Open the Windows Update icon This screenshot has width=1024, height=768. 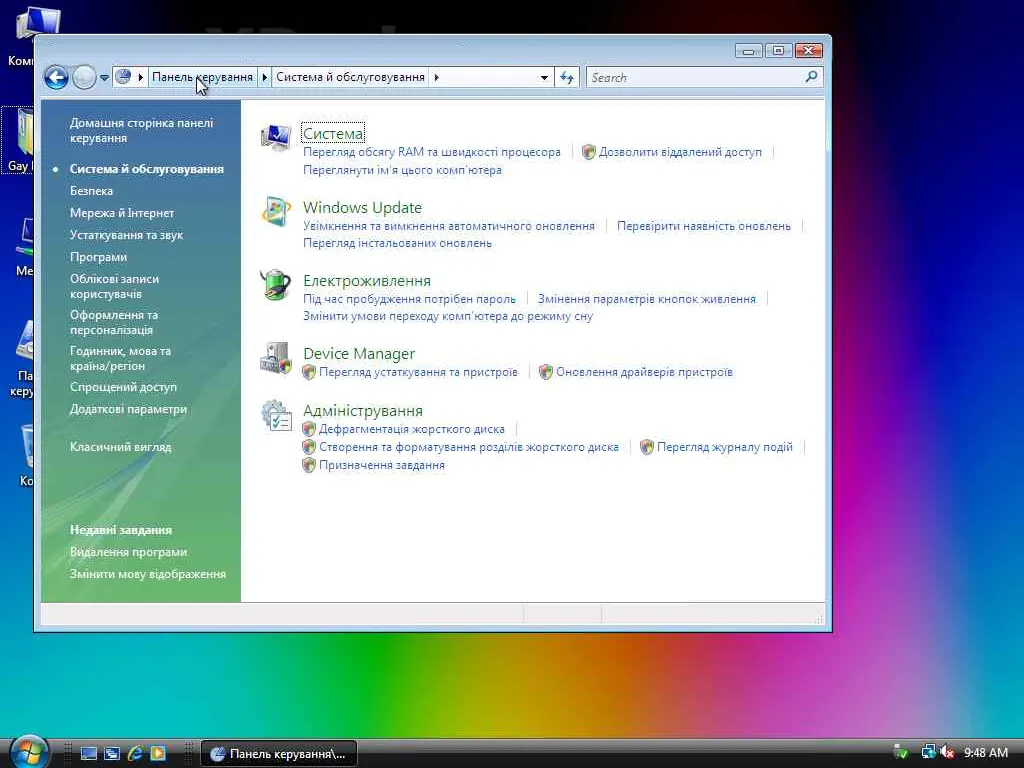tap(276, 212)
